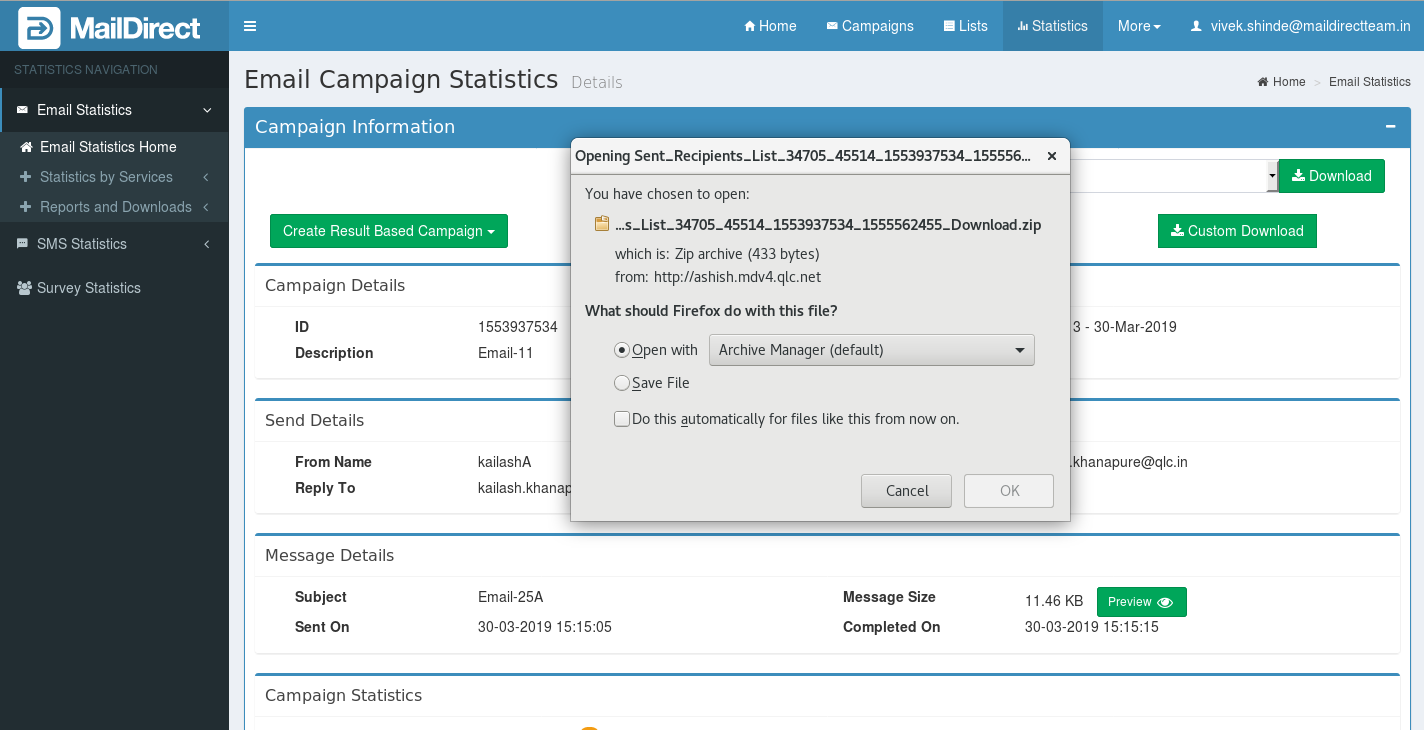The width and height of the screenshot is (1424, 730).
Task: Enable Do this automatically checkbox
Action: point(622,419)
